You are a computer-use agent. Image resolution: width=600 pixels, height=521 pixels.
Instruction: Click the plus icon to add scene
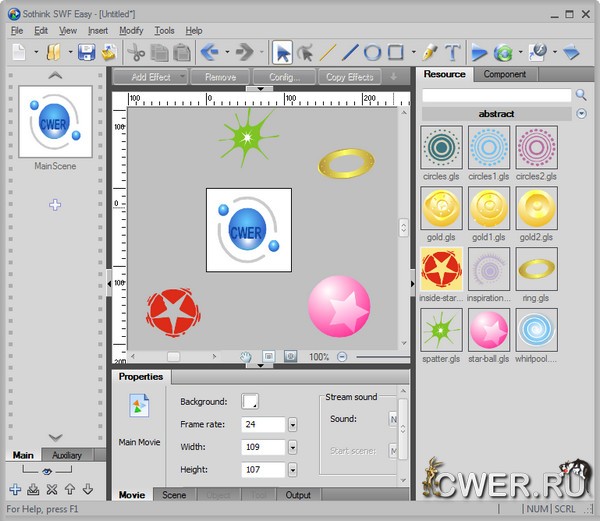click(15, 489)
